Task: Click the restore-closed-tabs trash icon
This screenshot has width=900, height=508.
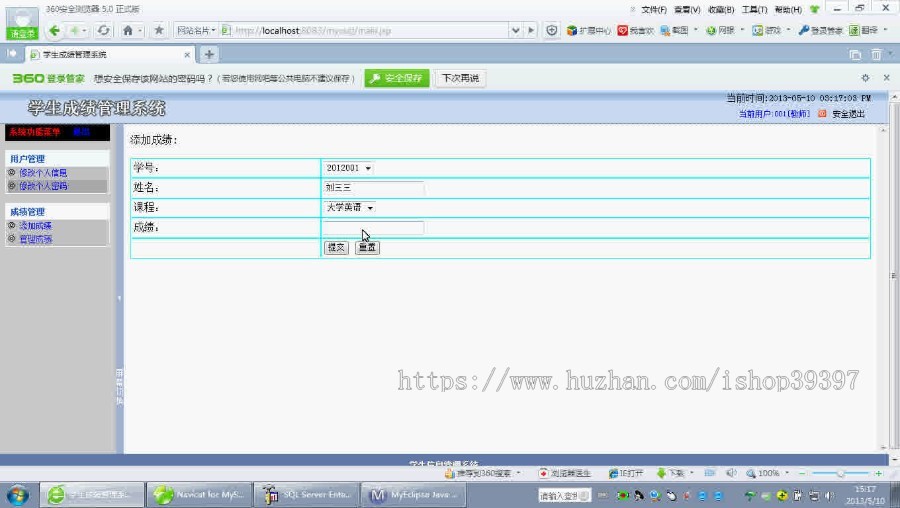Action: (x=876, y=55)
